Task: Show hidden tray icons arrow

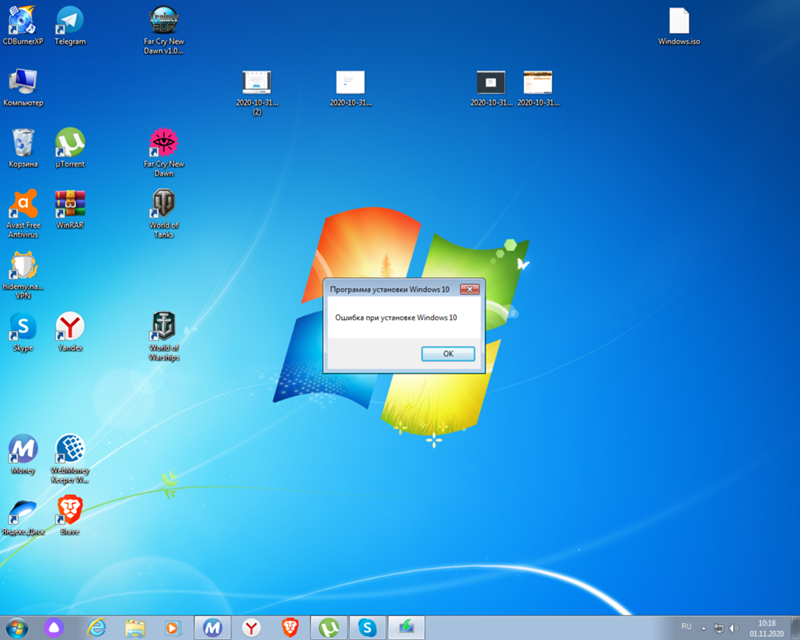Action: click(x=704, y=628)
